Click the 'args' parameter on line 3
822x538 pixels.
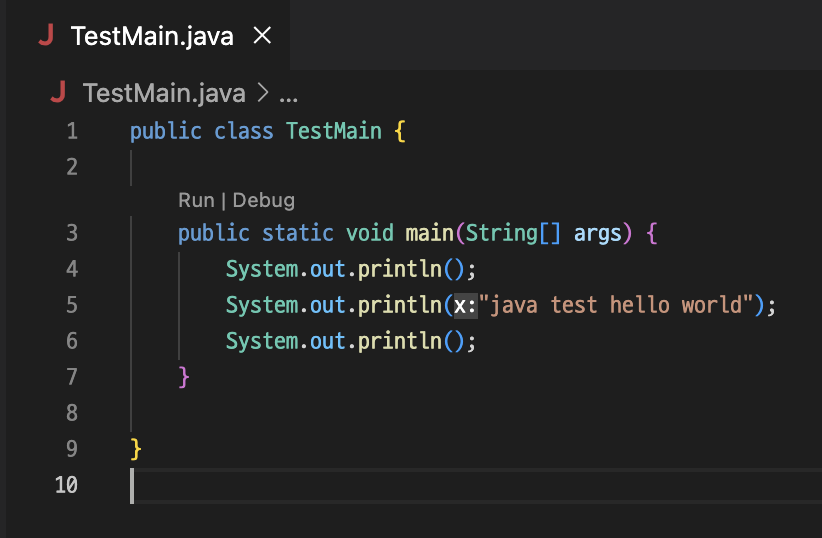(x=598, y=234)
